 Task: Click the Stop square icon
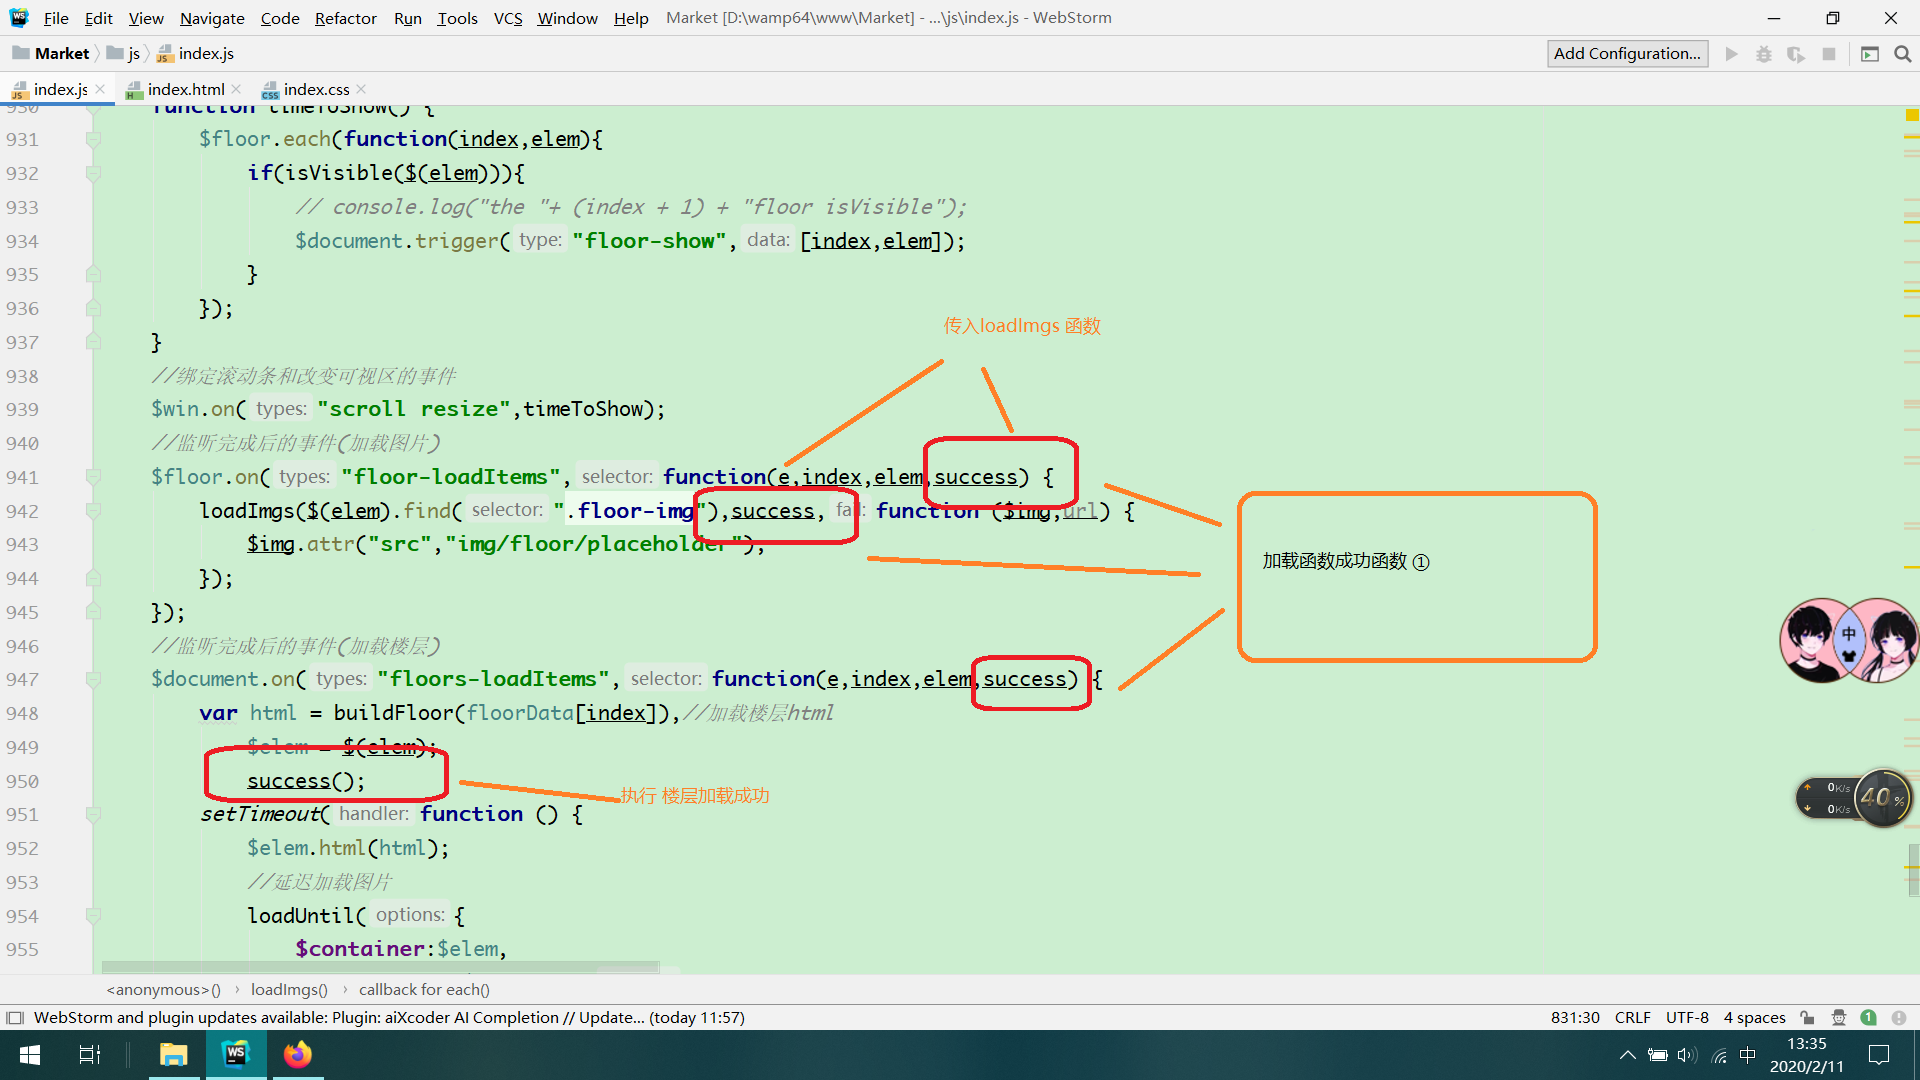point(1829,54)
